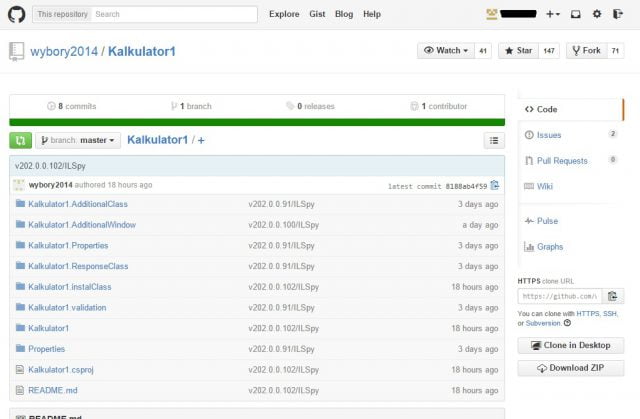This screenshot has height=419, width=640.
Task: Click the HTTPS clone option link
Action: coord(588,314)
